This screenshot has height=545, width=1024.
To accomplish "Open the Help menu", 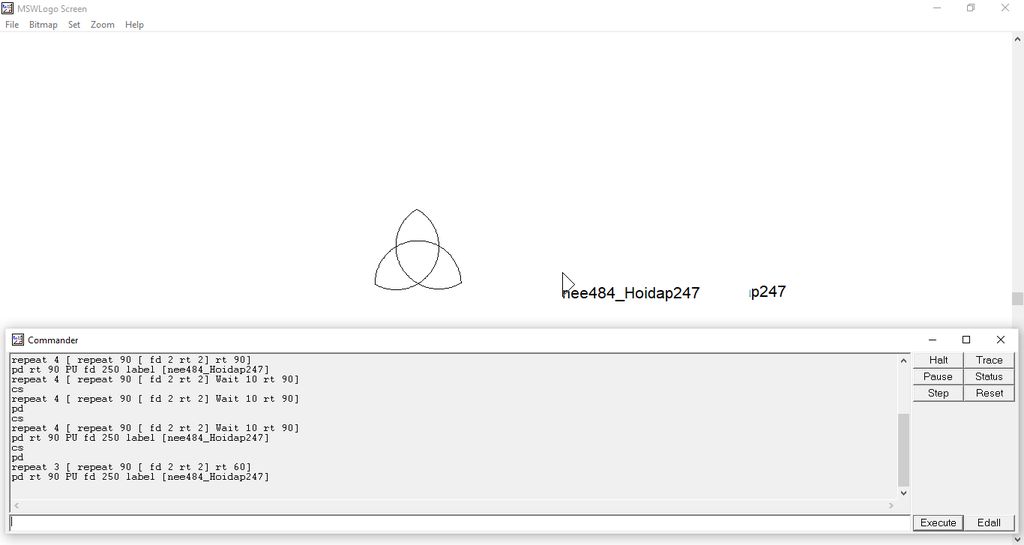I will pyautogui.click(x=135, y=25).
